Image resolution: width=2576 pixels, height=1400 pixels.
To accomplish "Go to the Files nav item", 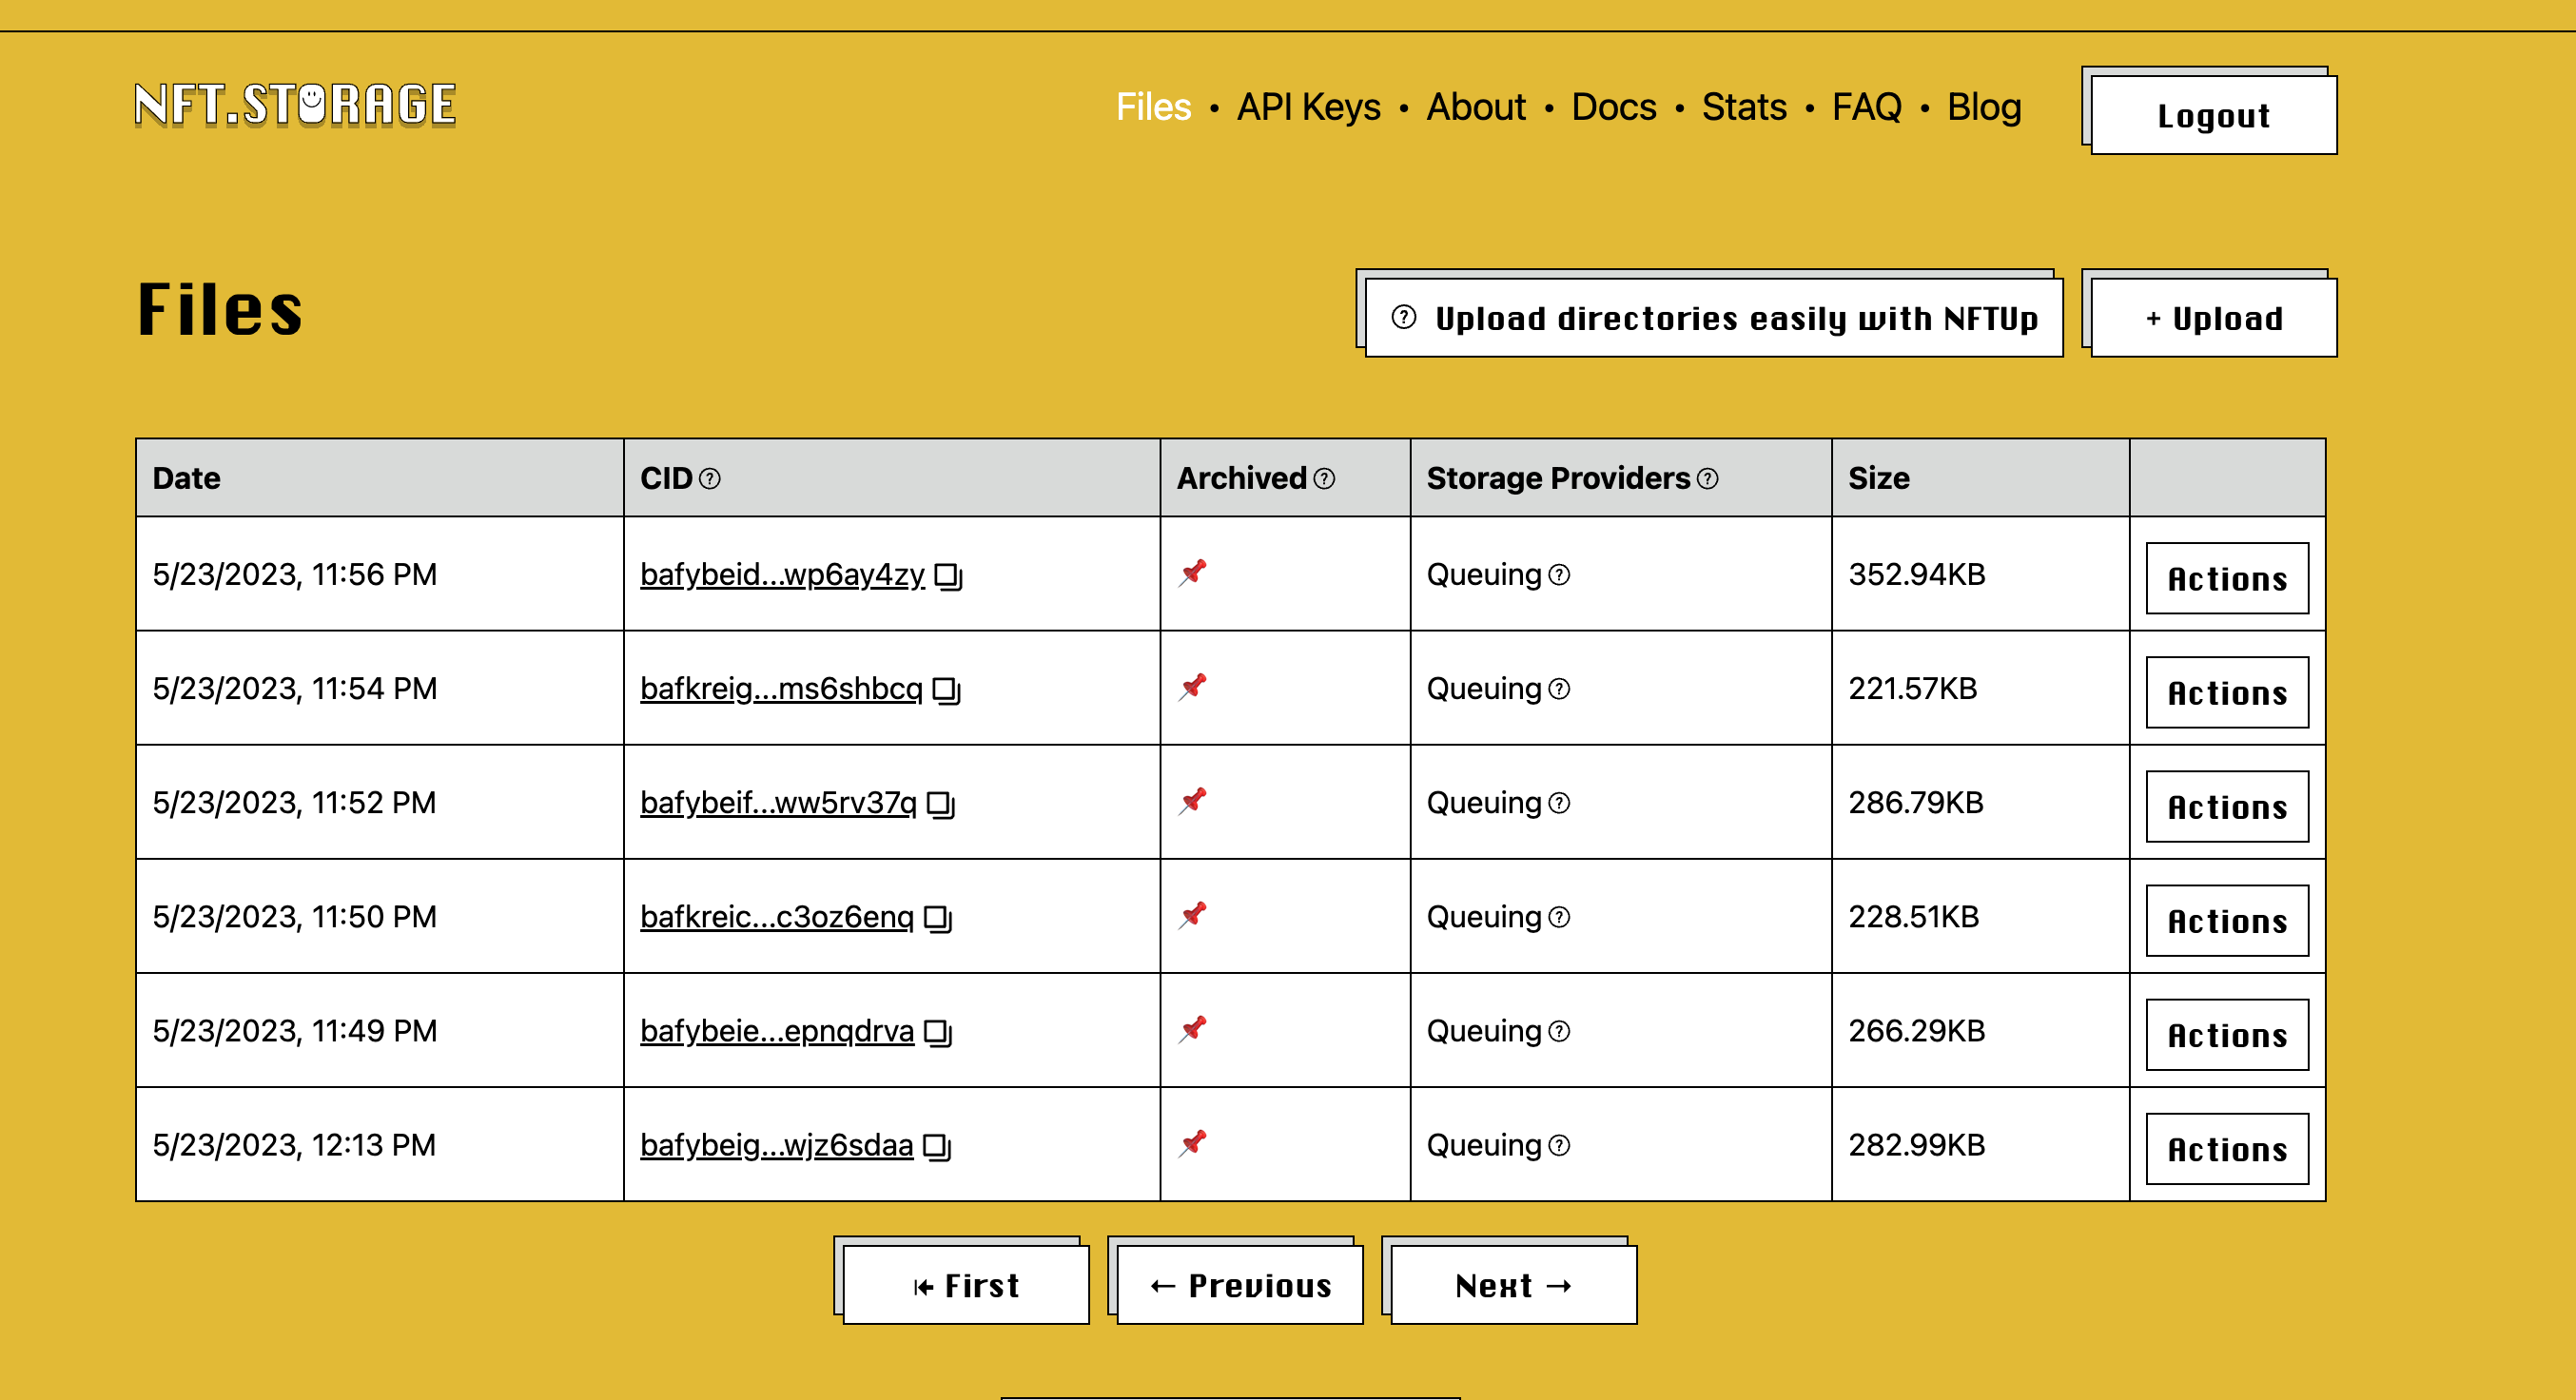I will pos(1153,107).
